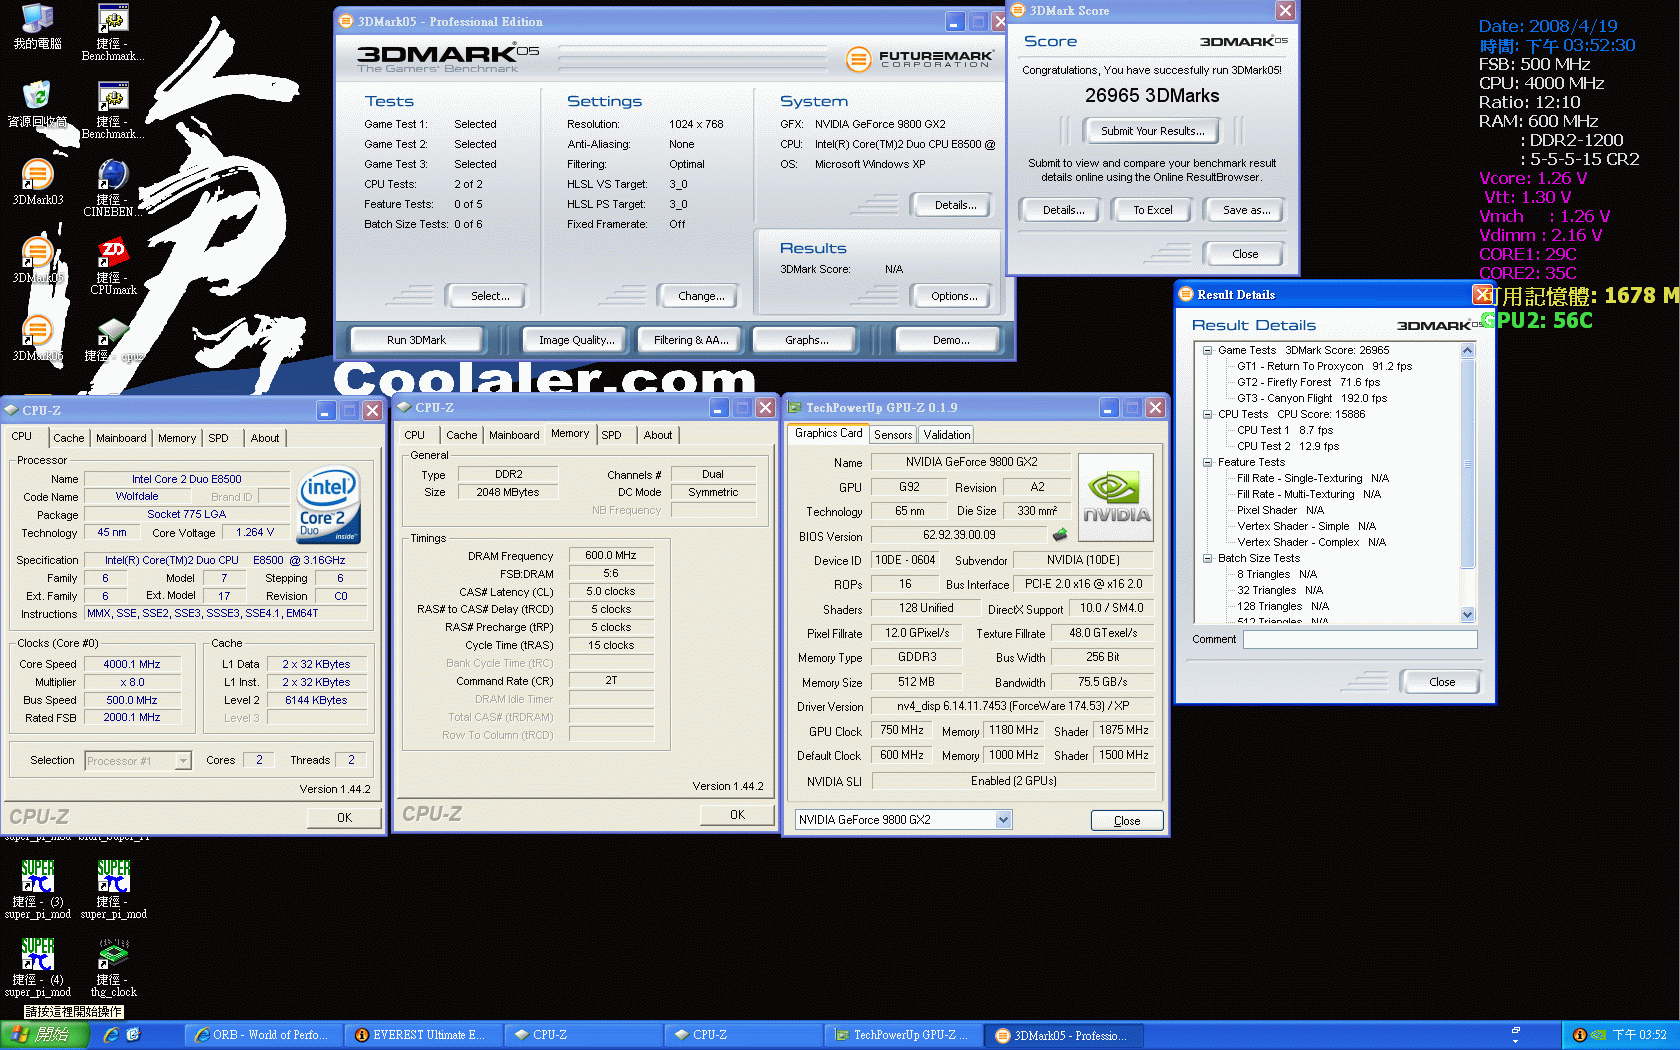The height and width of the screenshot is (1050, 1680).
Task: Select CPU Test 1 result row
Action: coord(1285,430)
